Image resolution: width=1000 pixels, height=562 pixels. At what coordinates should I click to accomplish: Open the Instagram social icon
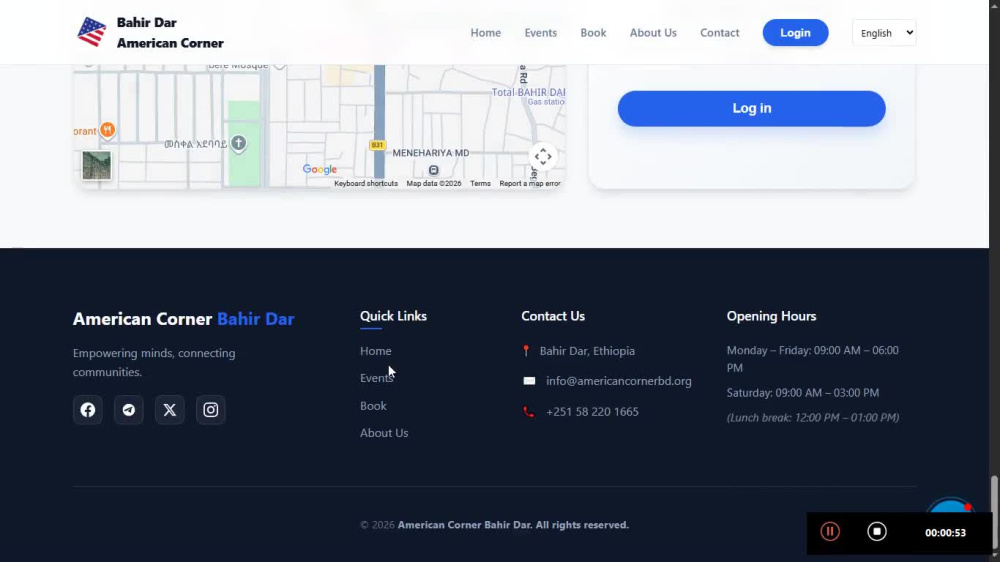point(210,410)
